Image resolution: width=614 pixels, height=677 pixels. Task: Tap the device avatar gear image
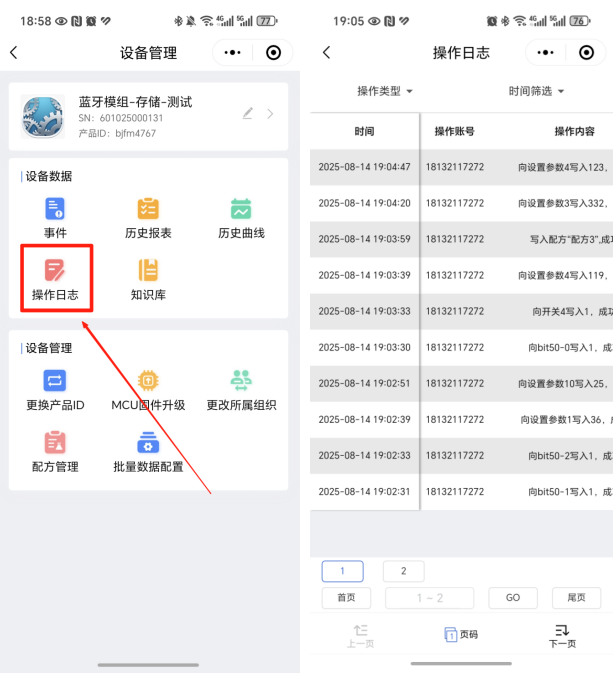pos(43,117)
